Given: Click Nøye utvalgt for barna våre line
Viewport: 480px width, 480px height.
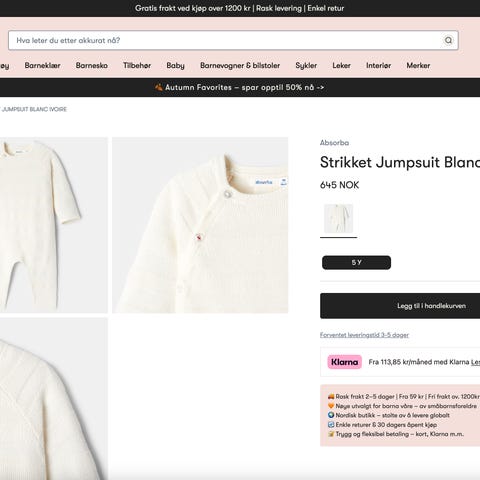Looking at the screenshot, I should pyautogui.click(x=402, y=406).
